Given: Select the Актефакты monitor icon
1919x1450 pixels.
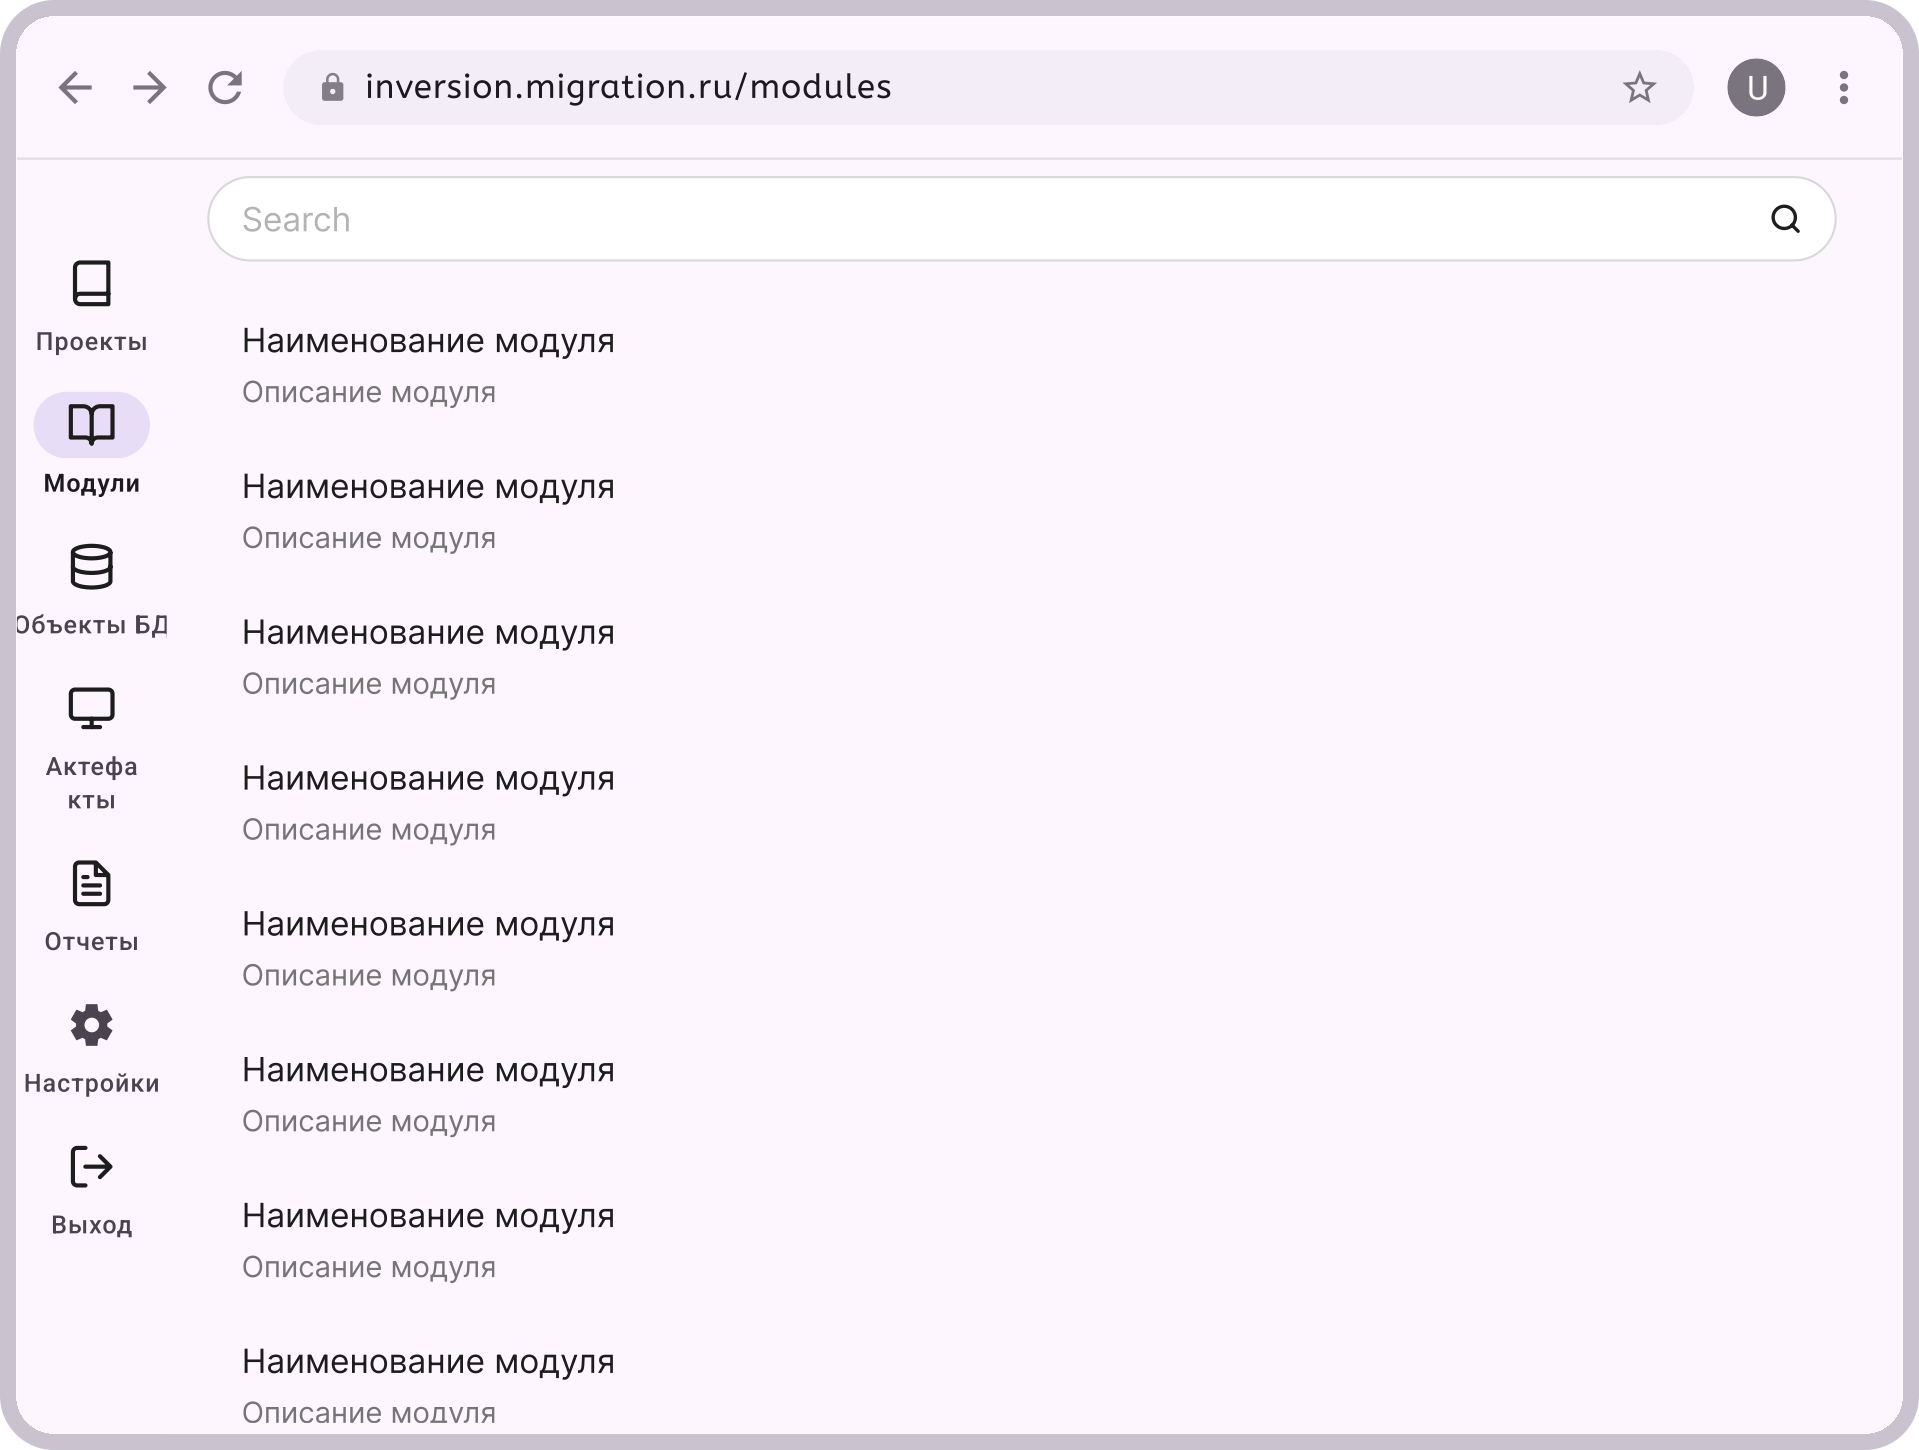Looking at the screenshot, I should (x=91, y=707).
